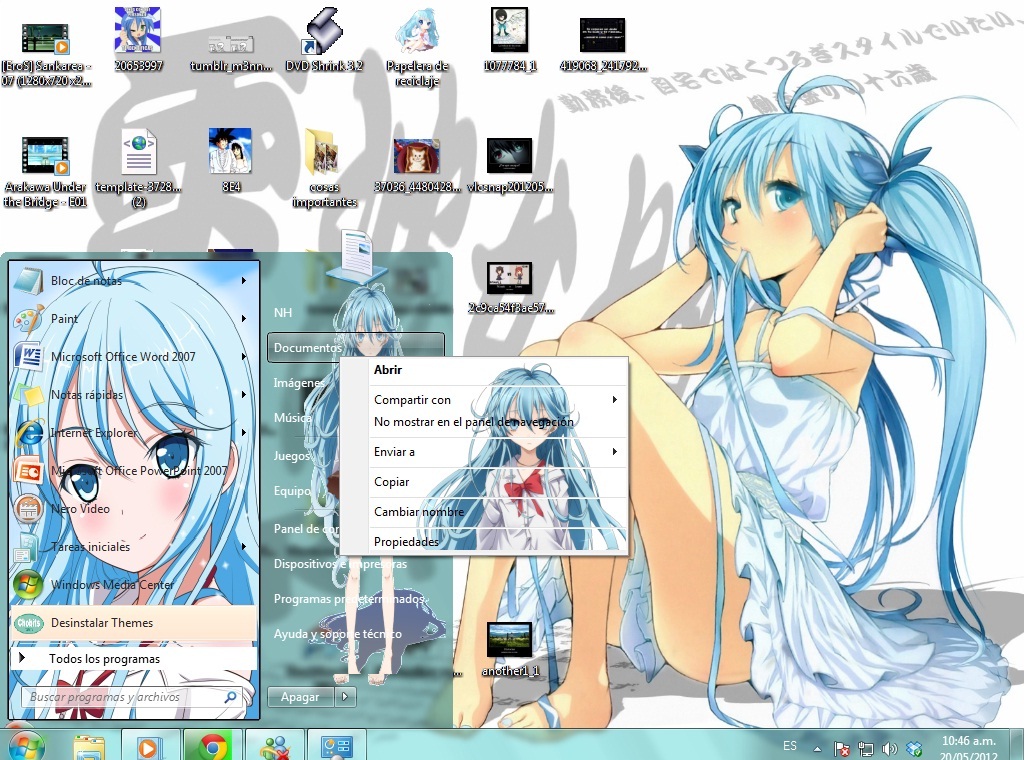
Task: Click the Dropbox tray icon
Action: pyautogui.click(x=914, y=748)
